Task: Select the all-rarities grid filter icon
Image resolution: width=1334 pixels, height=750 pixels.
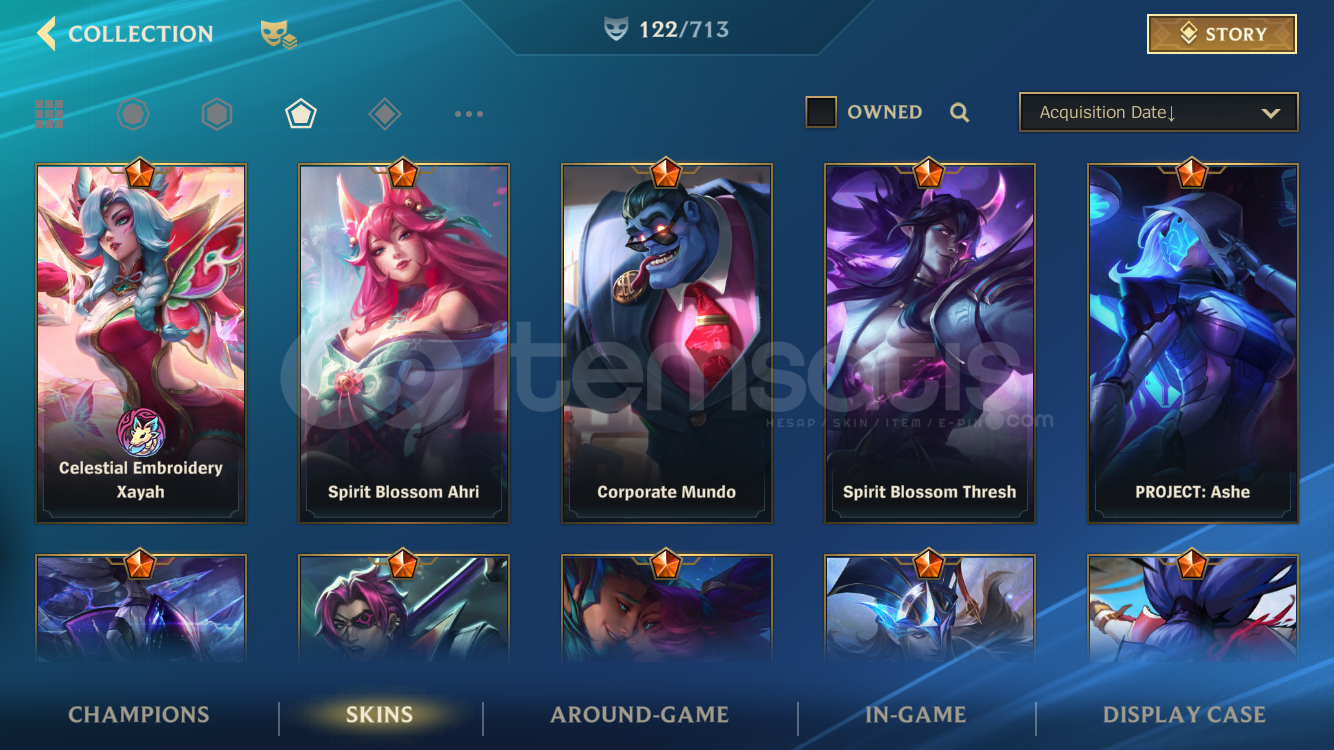Action: click(x=49, y=114)
